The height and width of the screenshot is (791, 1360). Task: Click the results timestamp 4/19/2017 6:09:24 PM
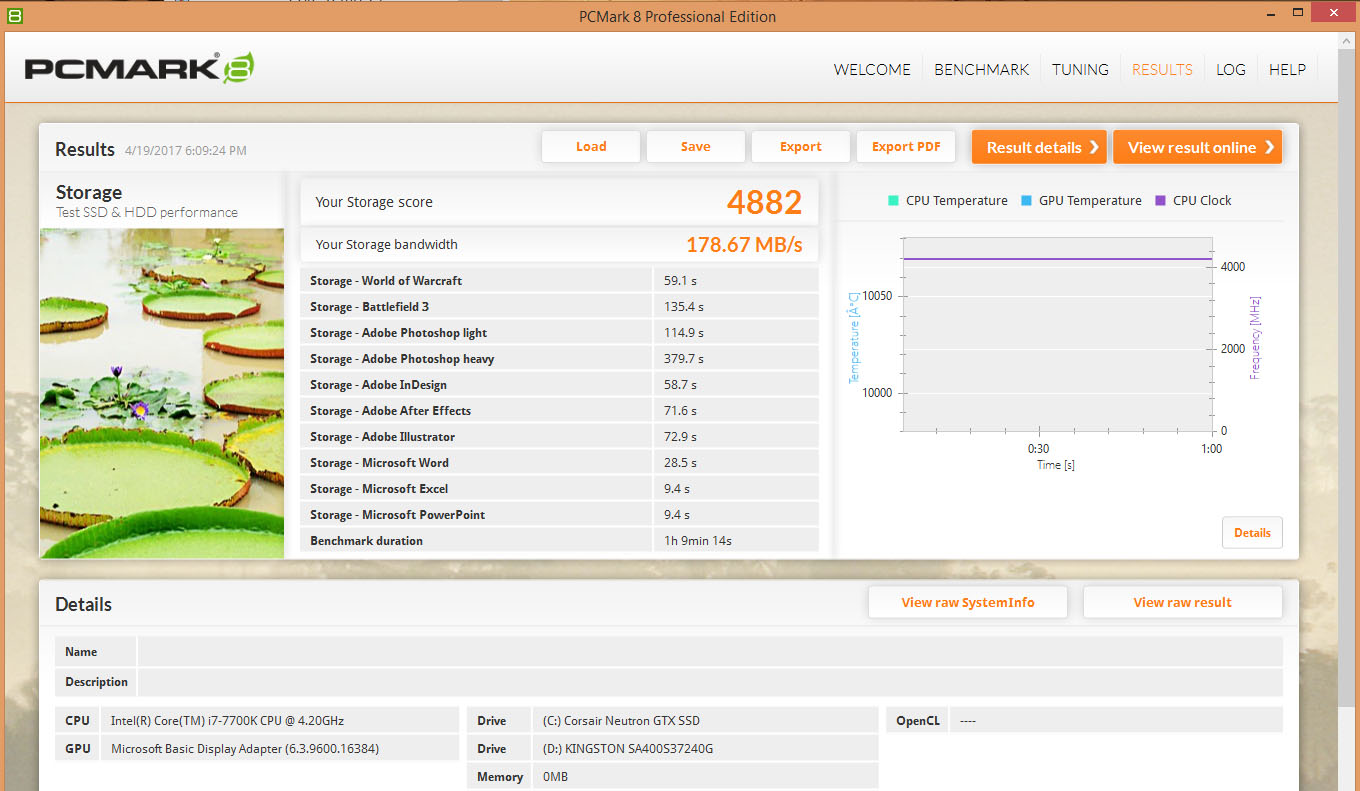point(186,151)
